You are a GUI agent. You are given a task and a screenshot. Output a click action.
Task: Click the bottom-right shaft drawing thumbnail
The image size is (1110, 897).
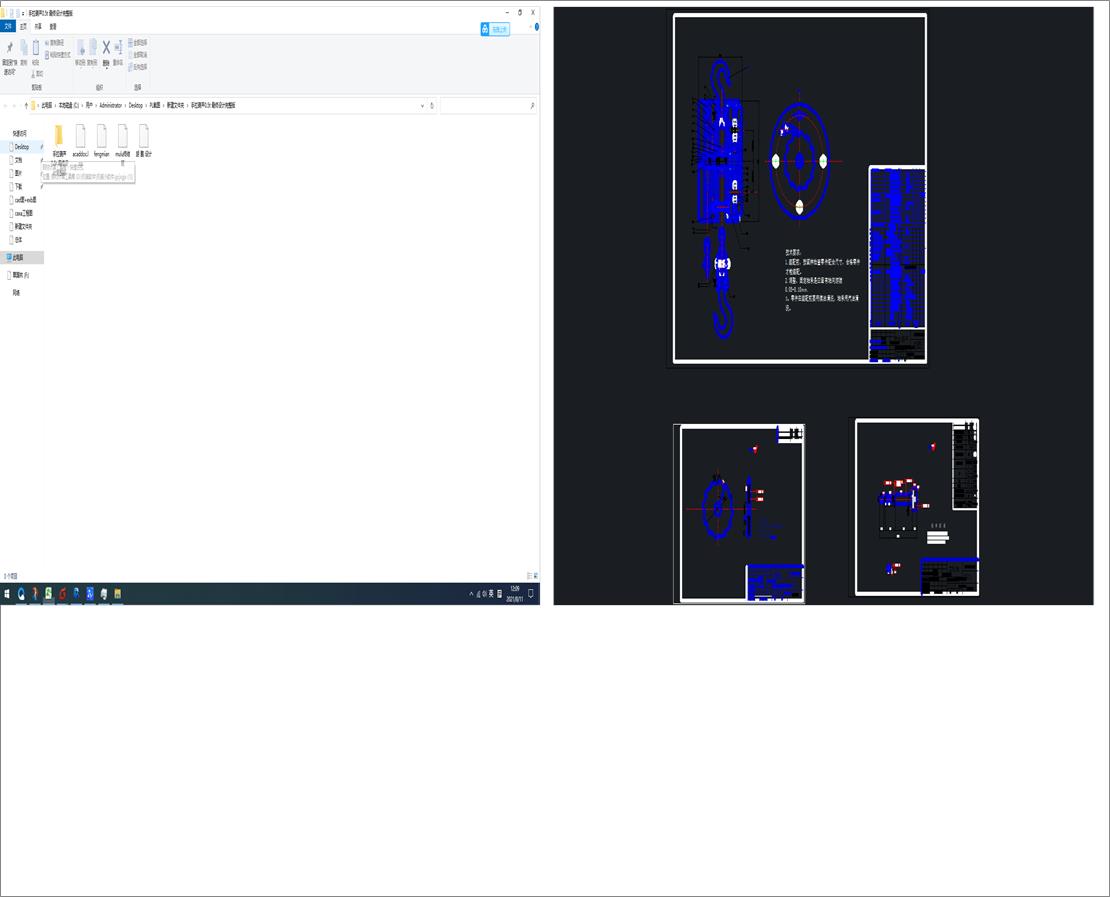coord(917,508)
